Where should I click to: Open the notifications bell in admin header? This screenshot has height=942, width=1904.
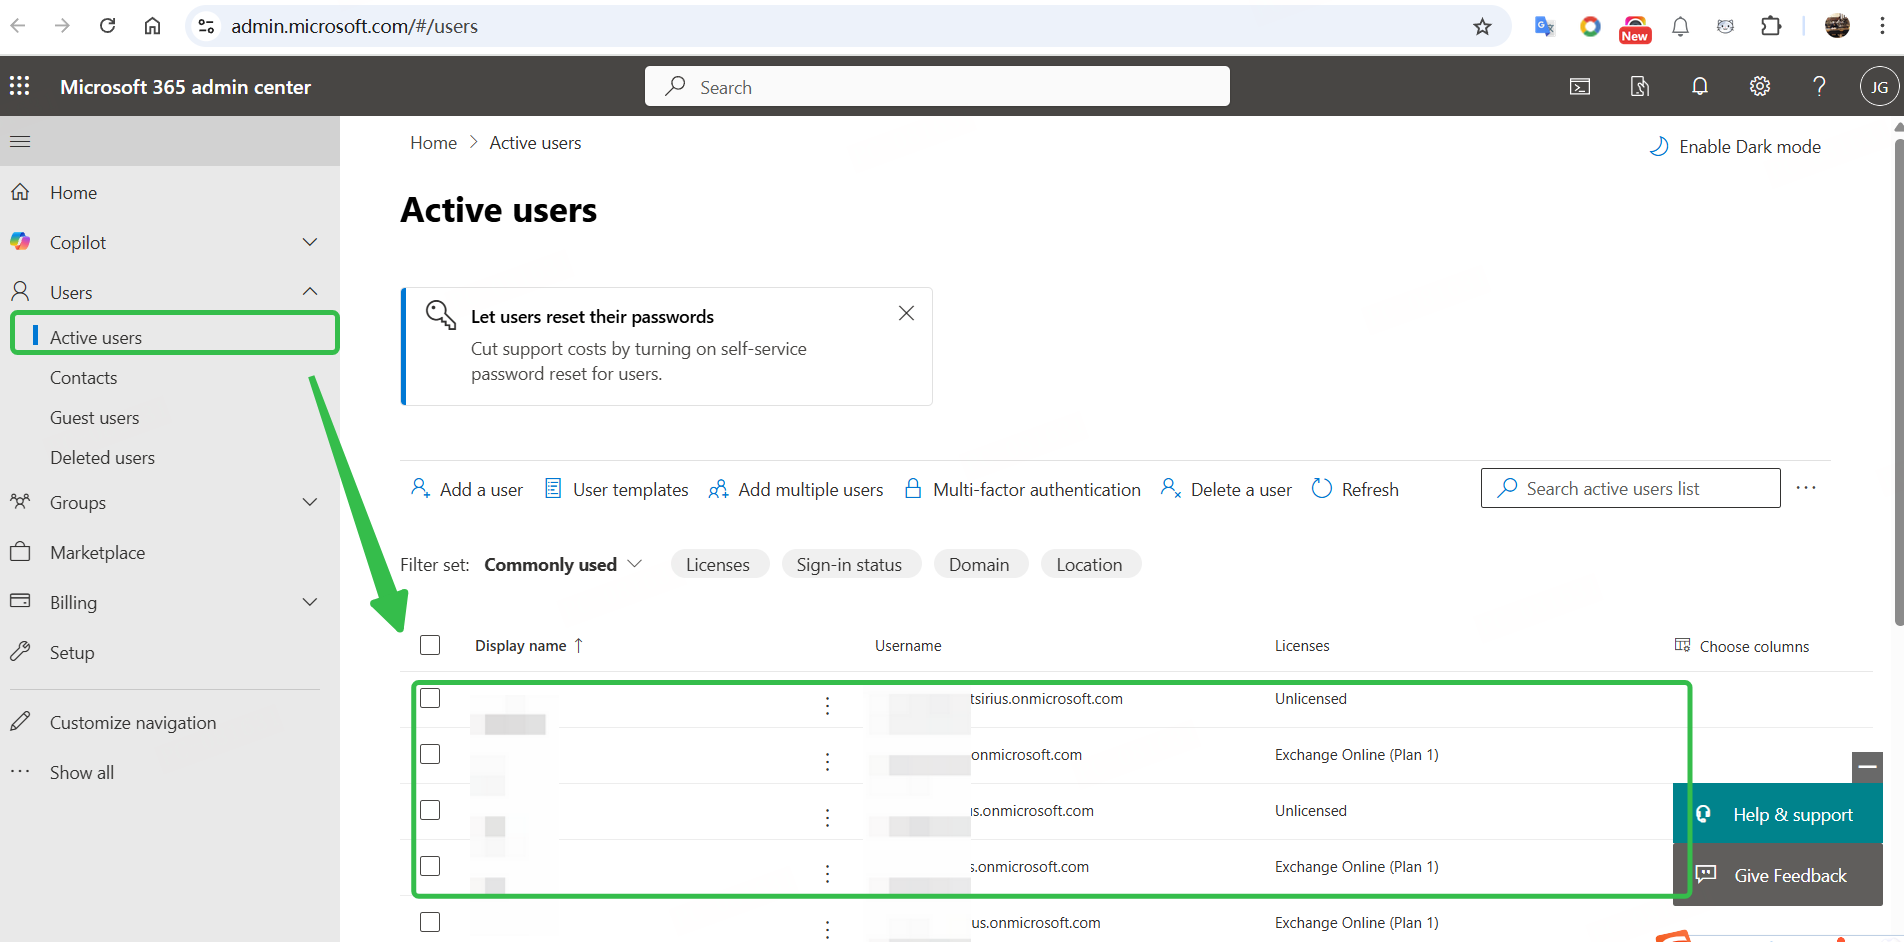pos(1699,86)
